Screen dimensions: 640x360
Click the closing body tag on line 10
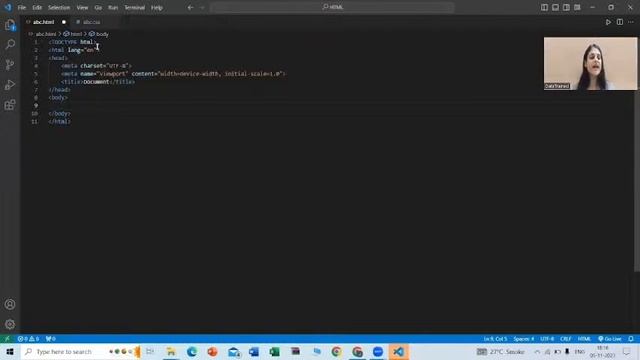pyautogui.click(x=60, y=113)
